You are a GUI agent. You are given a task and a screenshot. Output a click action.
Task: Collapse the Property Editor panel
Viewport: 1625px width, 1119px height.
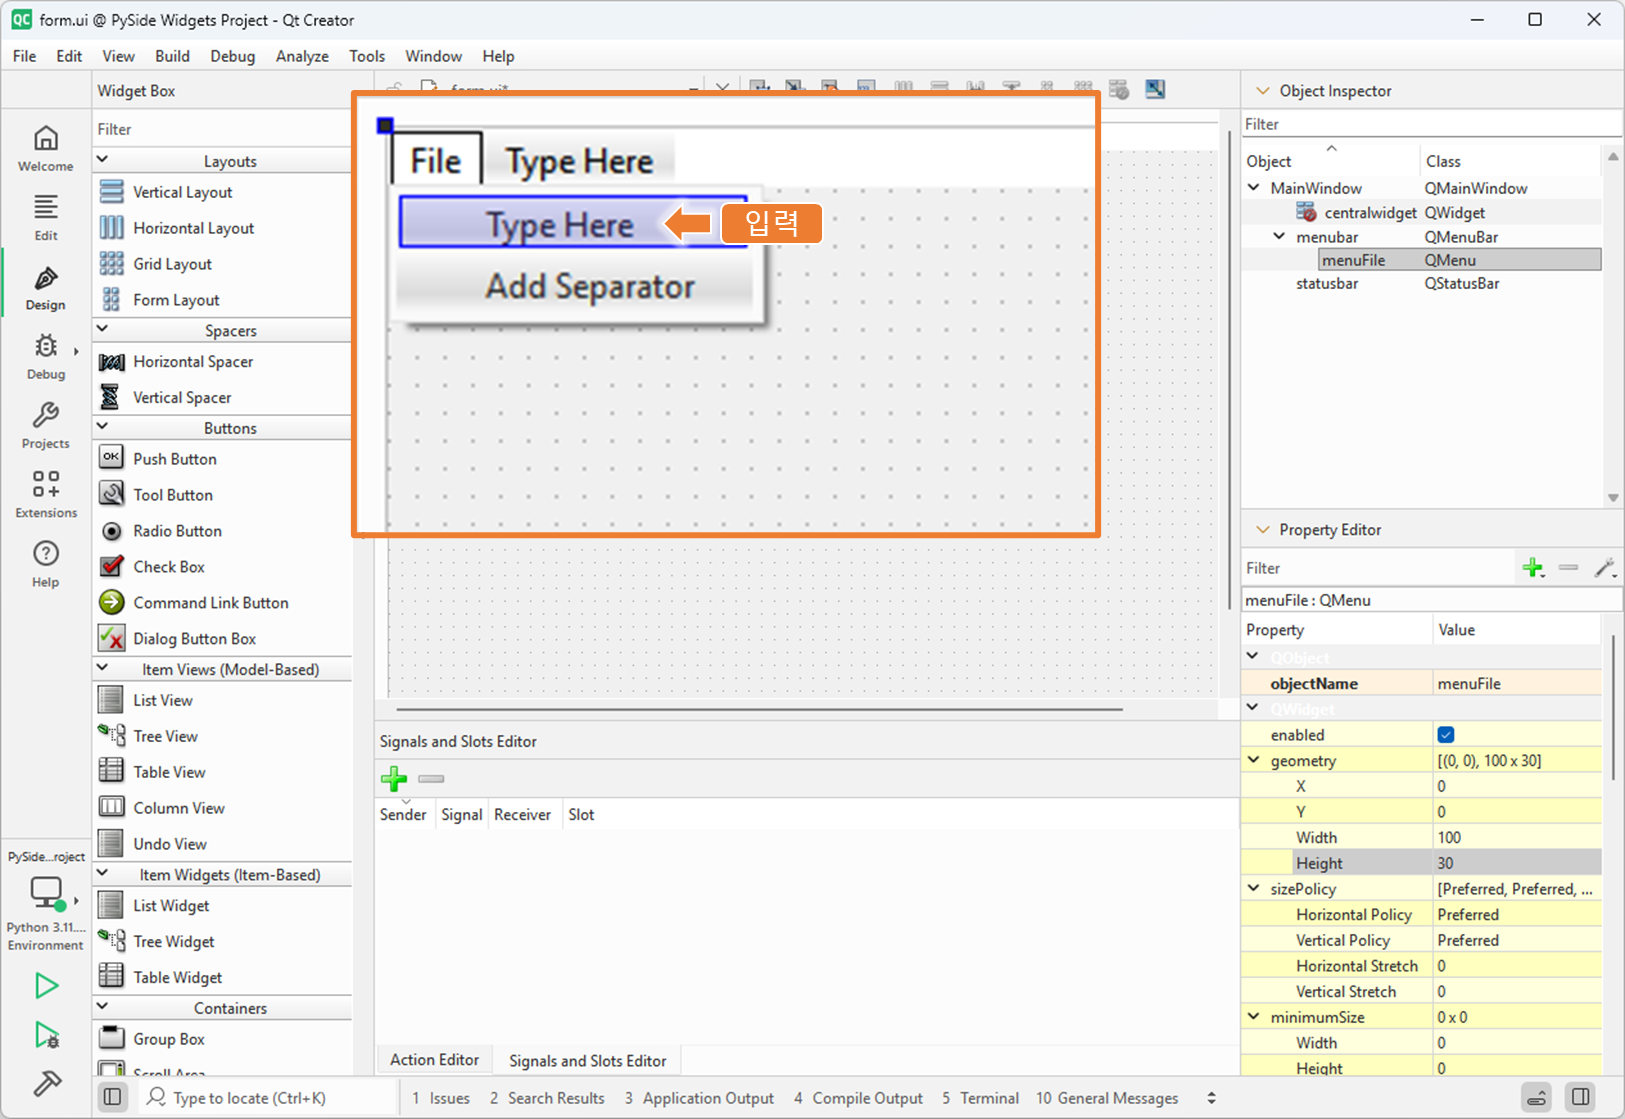tap(1262, 530)
